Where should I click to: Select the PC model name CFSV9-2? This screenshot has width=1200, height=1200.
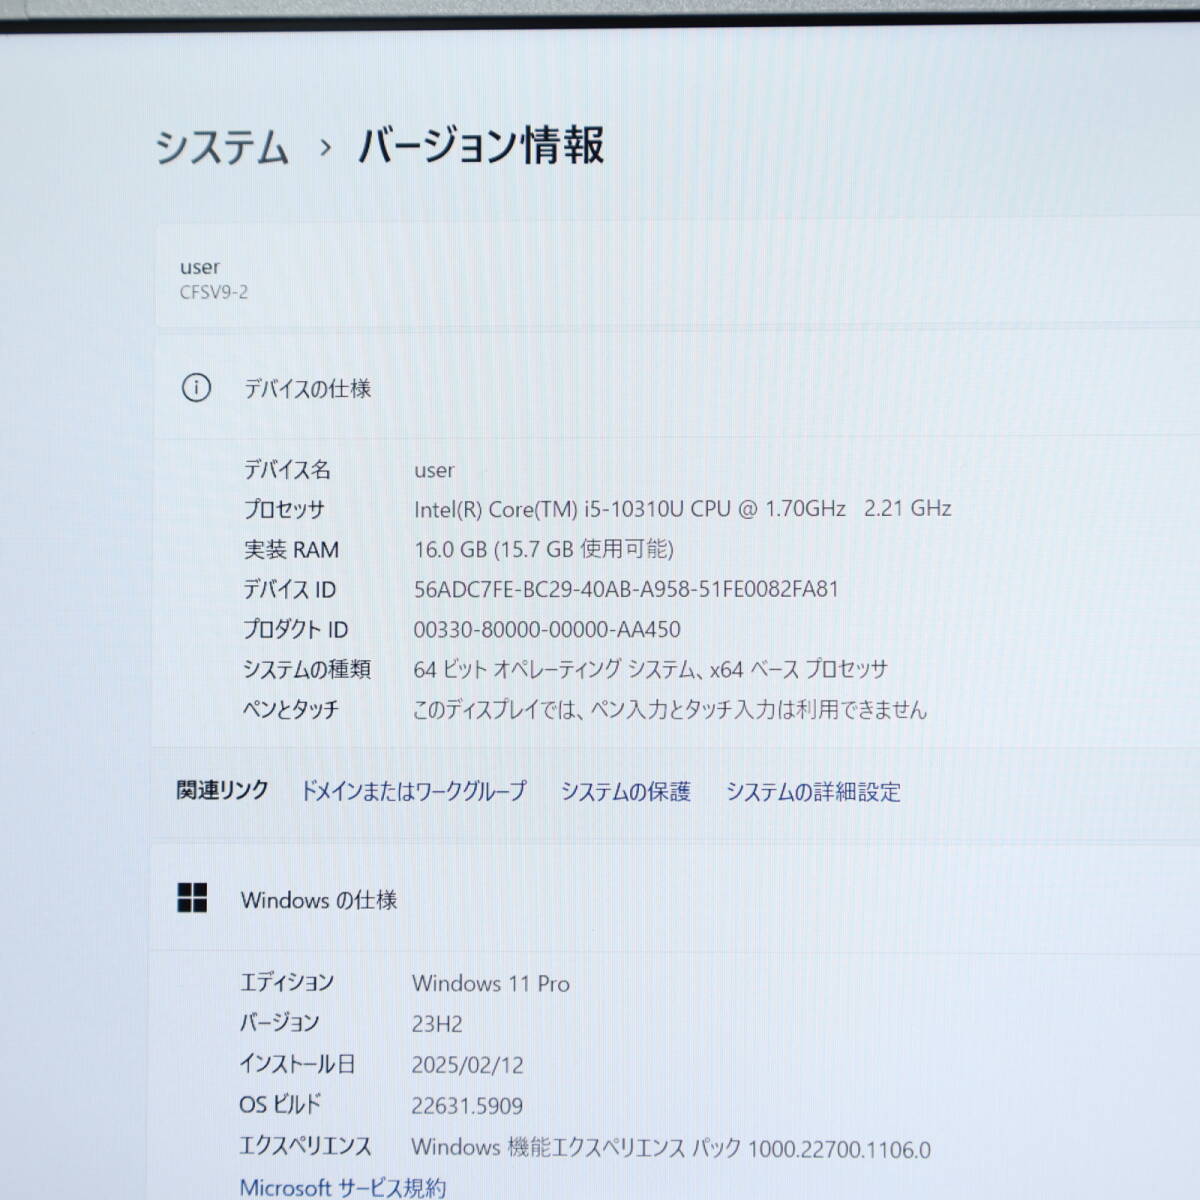click(214, 292)
